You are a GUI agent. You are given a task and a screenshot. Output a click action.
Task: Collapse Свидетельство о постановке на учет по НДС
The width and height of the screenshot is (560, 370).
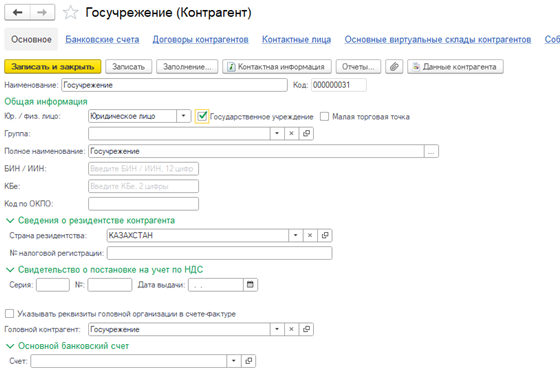(x=10, y=270)
